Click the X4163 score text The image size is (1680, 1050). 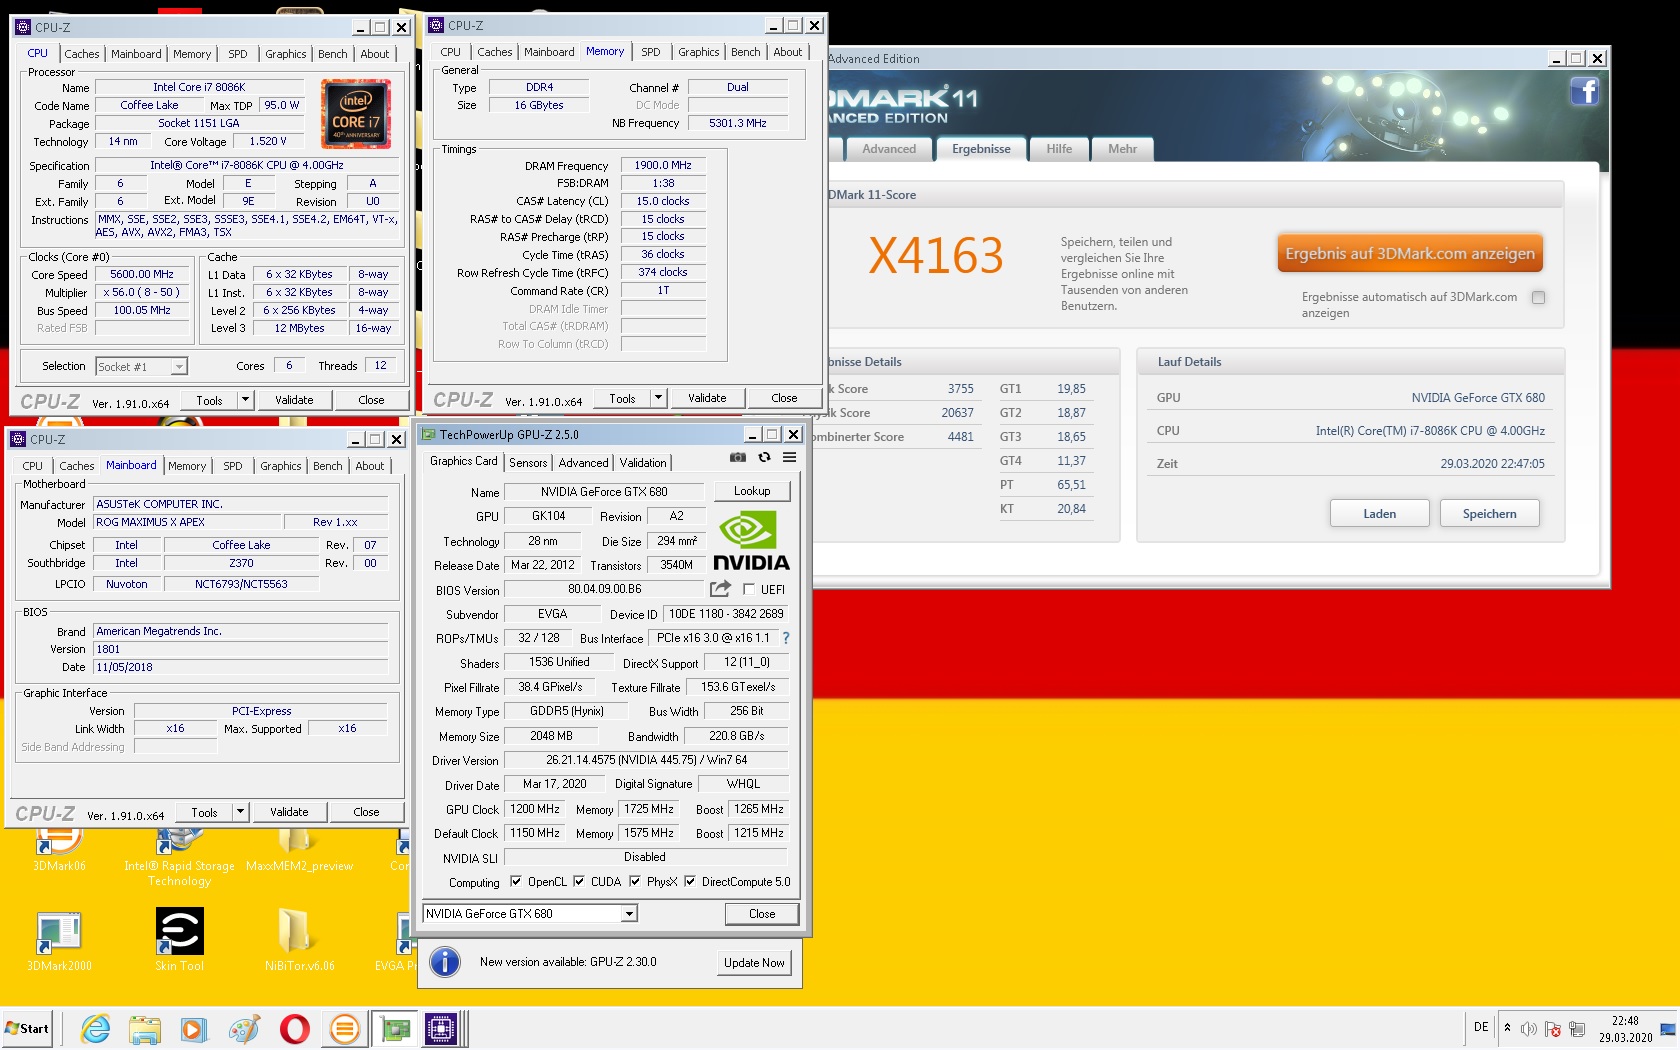click(x=936, y=255)
